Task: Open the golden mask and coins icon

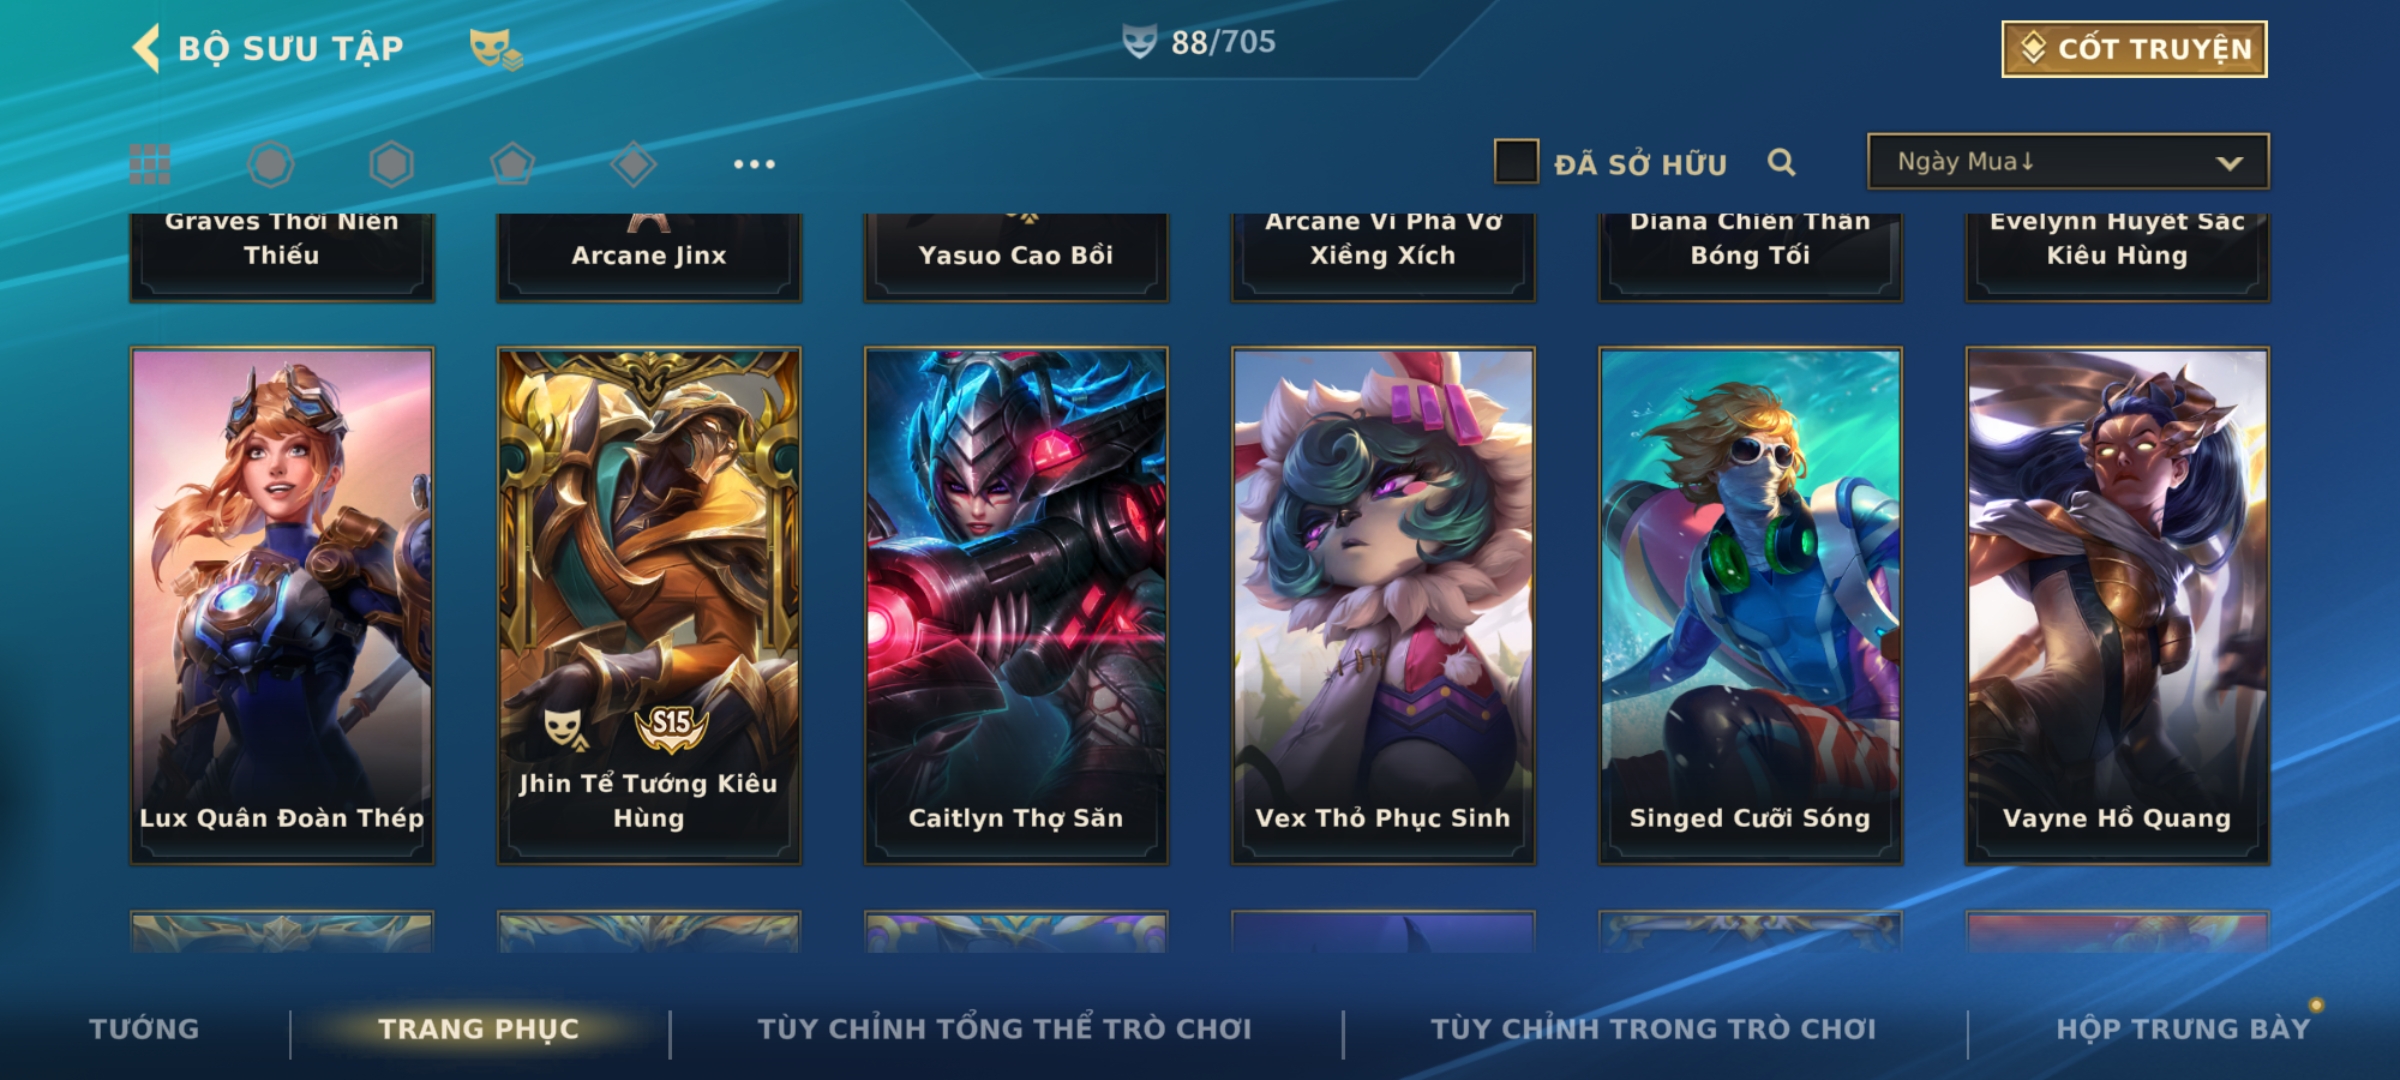Action: point(496,49)
